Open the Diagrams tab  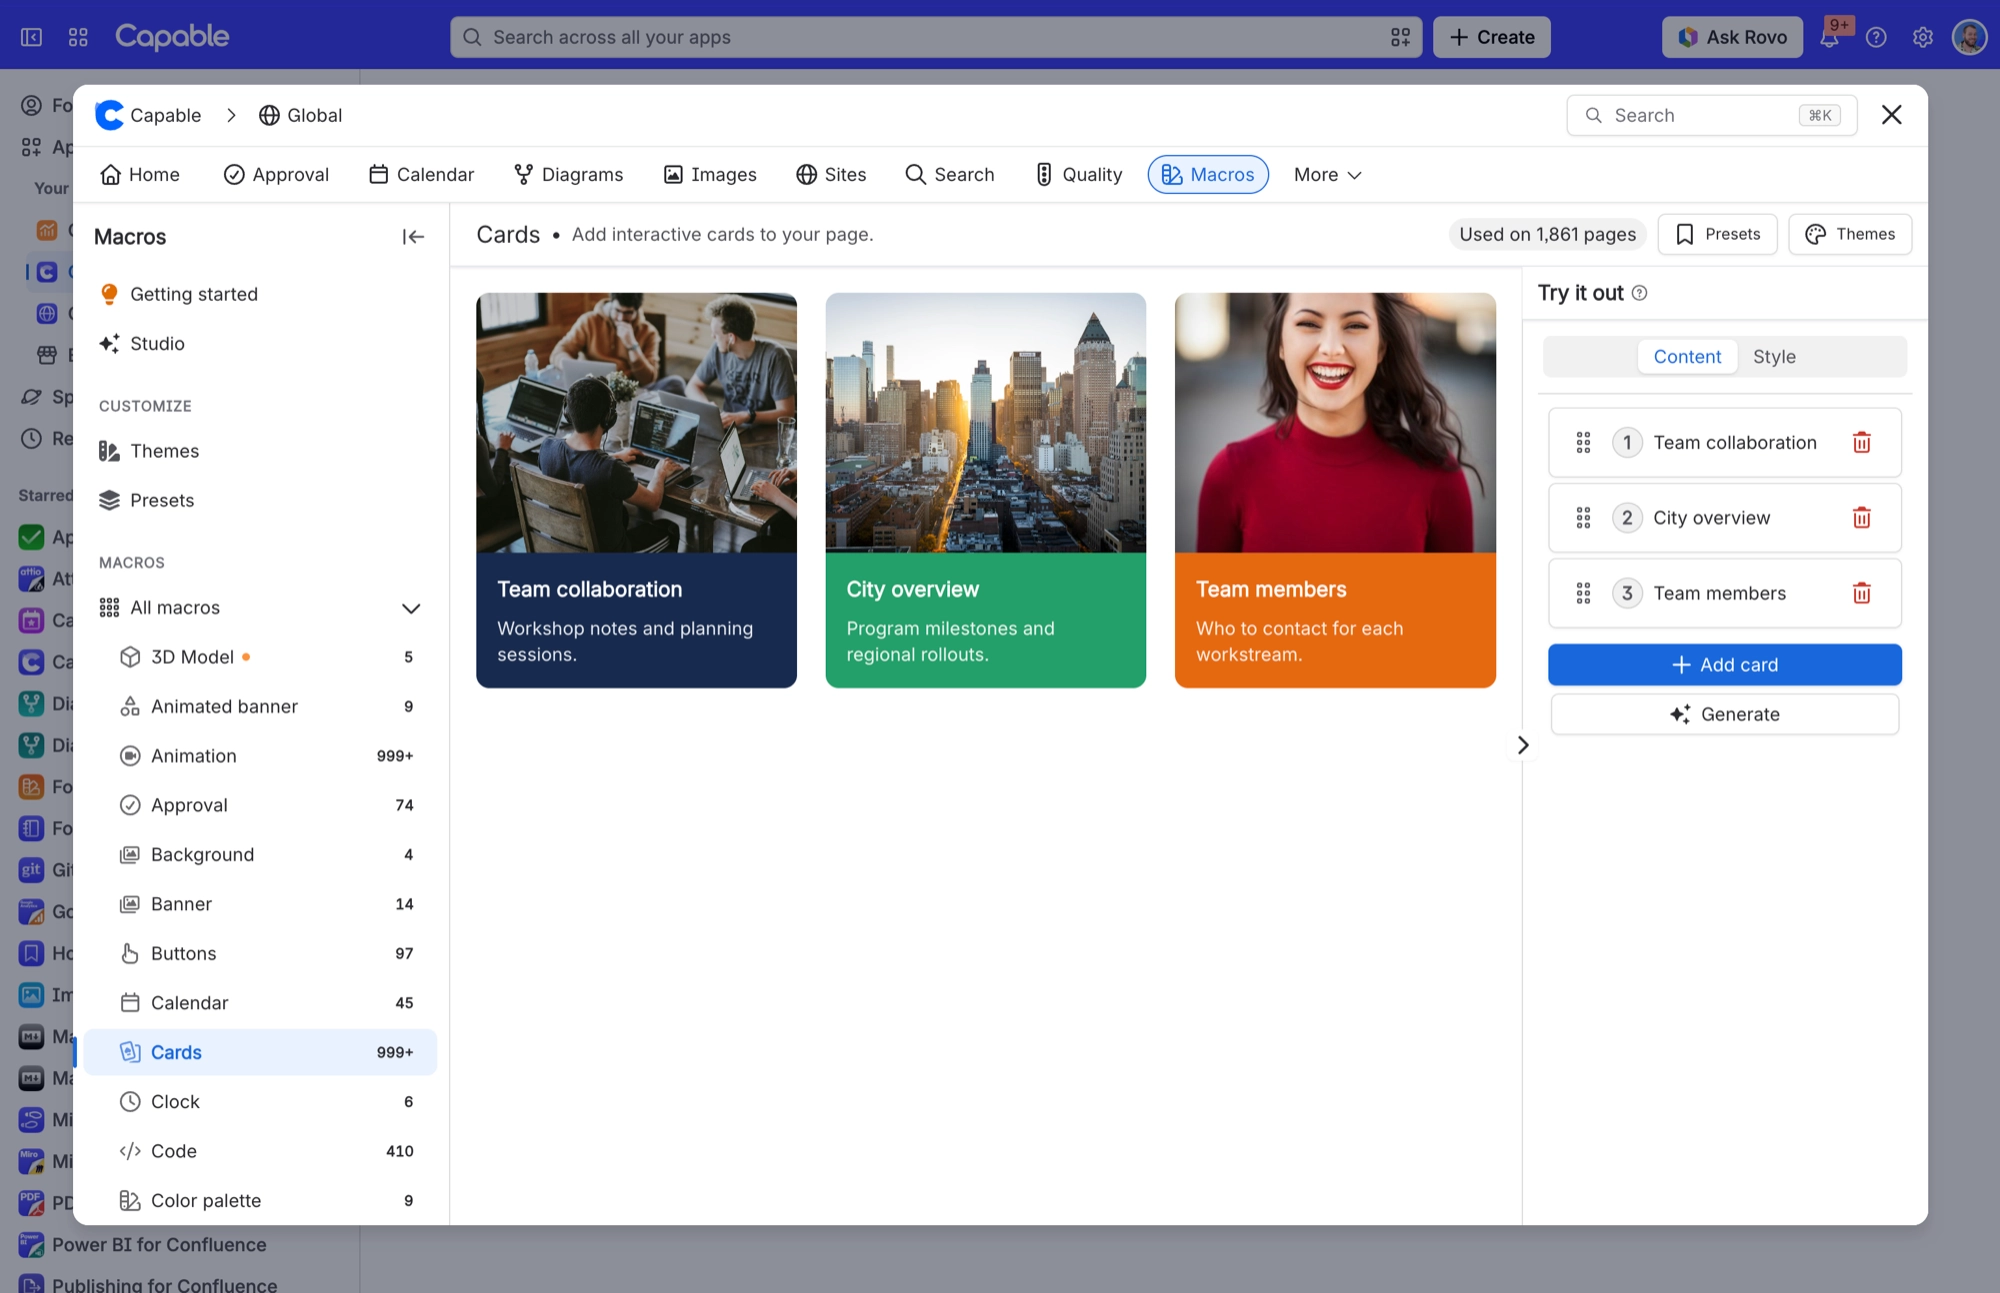pos(568,175)
